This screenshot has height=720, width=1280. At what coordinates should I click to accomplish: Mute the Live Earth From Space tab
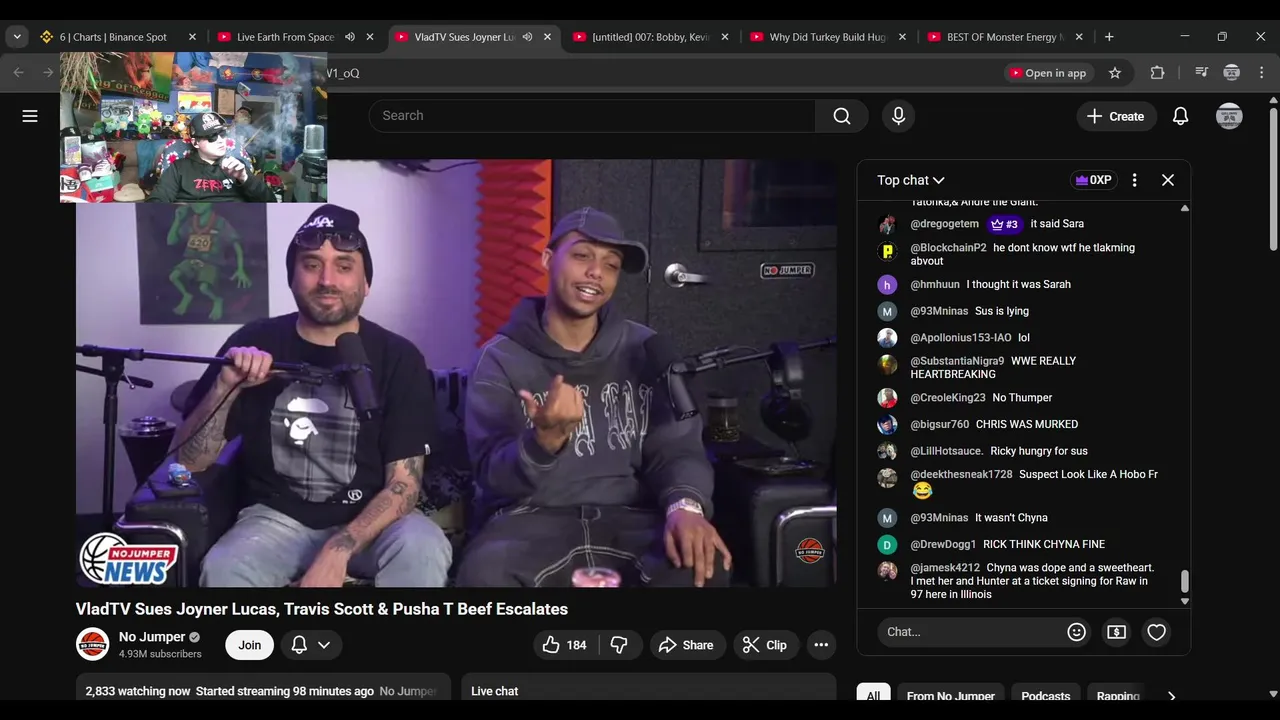pos(350,37)
